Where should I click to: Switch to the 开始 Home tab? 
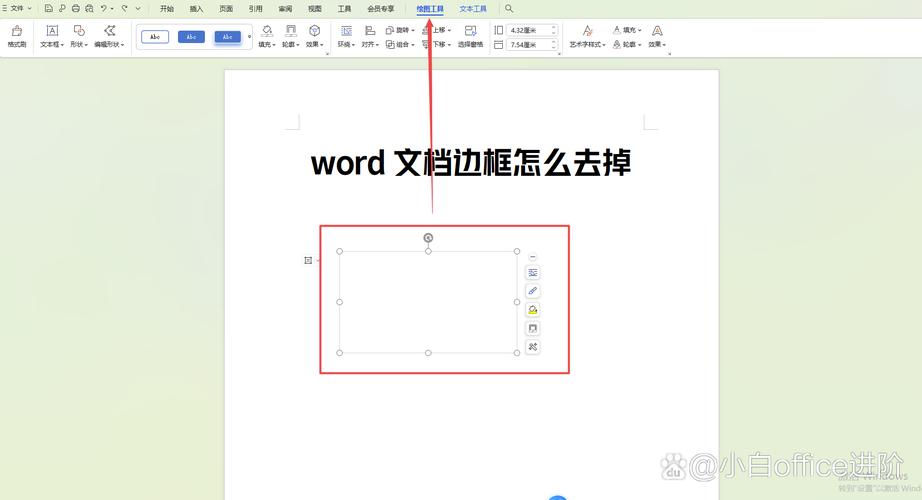[167, 9]
